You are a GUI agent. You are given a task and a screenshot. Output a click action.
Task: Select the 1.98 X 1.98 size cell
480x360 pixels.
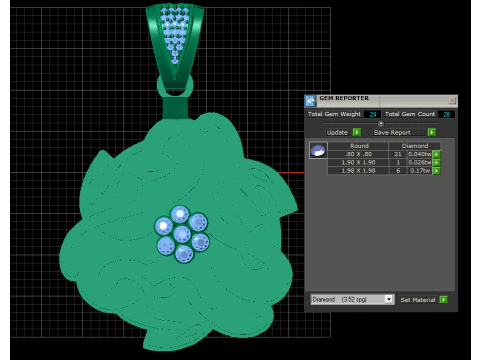(x=358, y=171)
